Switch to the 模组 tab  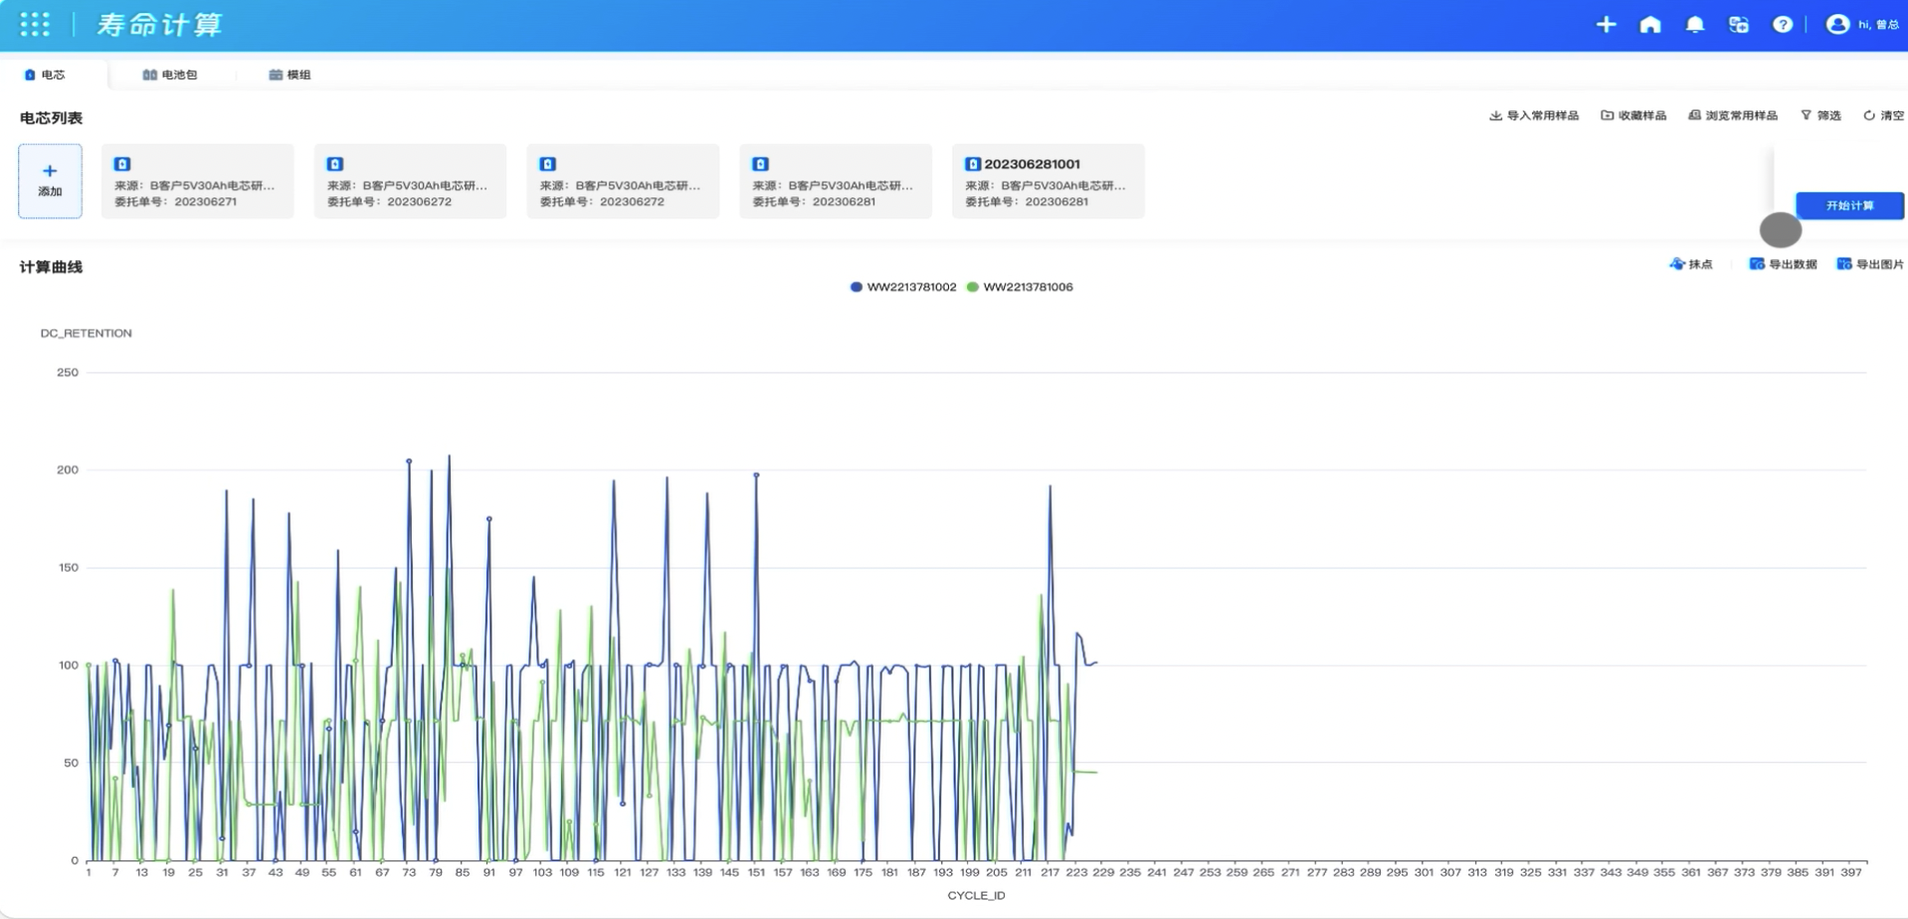click(x=290, y=75)
